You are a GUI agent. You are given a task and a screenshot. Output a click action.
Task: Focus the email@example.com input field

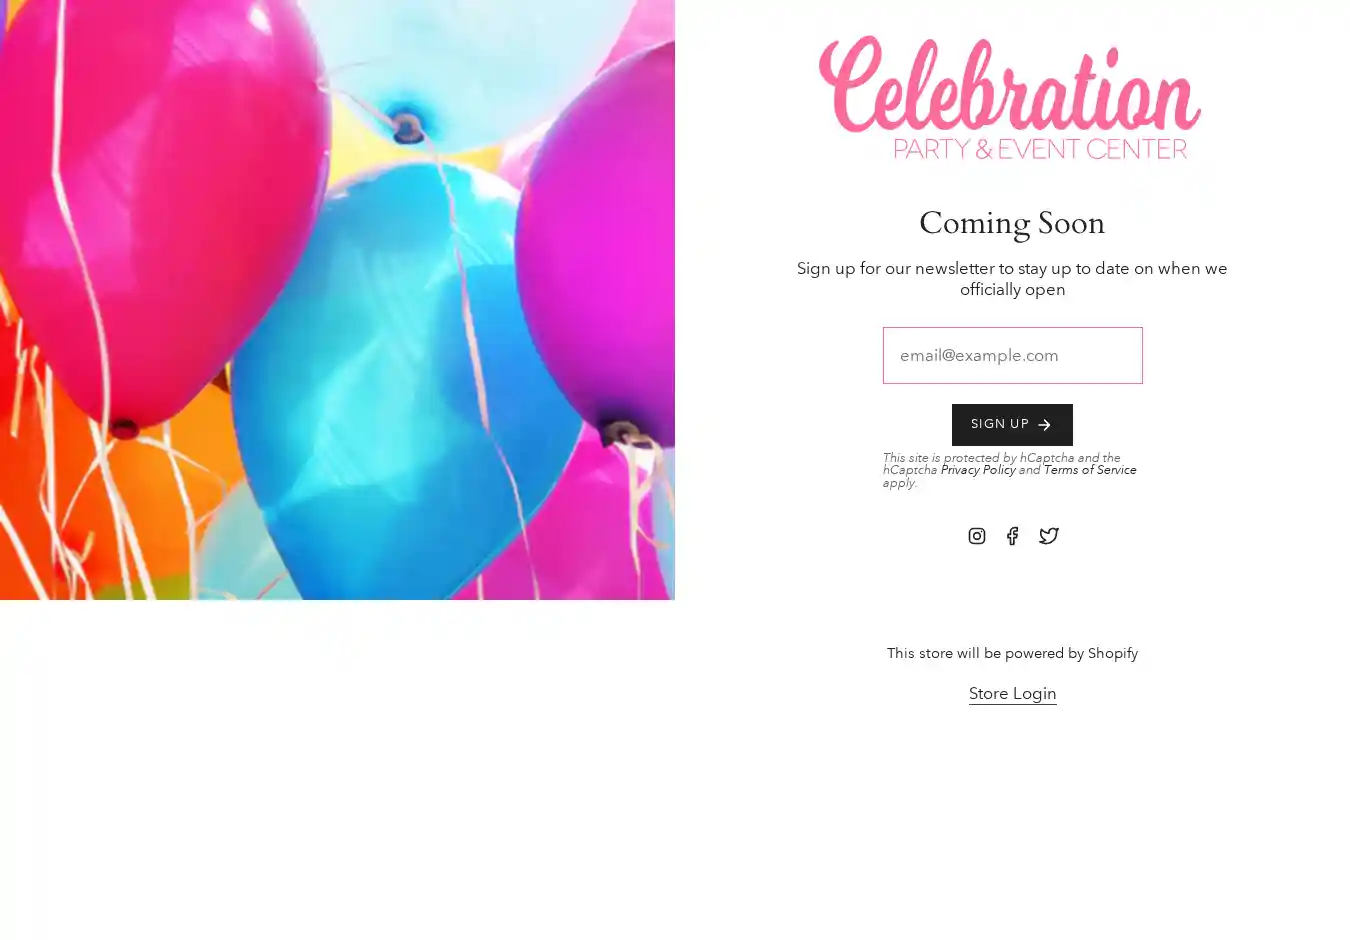point(1012,355)
